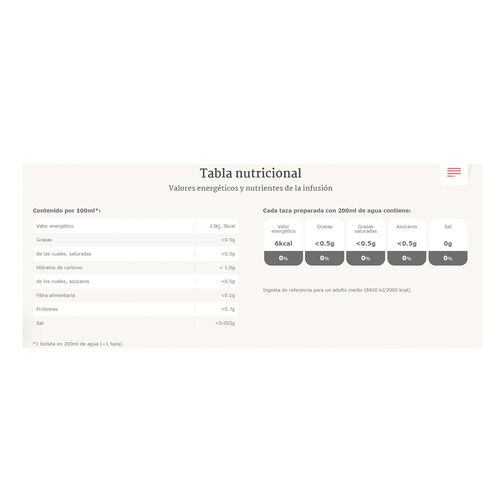This screenshot has width=500, height=500.
Task: Click the Ingesta de referencia note
Action: pos(337,290)
